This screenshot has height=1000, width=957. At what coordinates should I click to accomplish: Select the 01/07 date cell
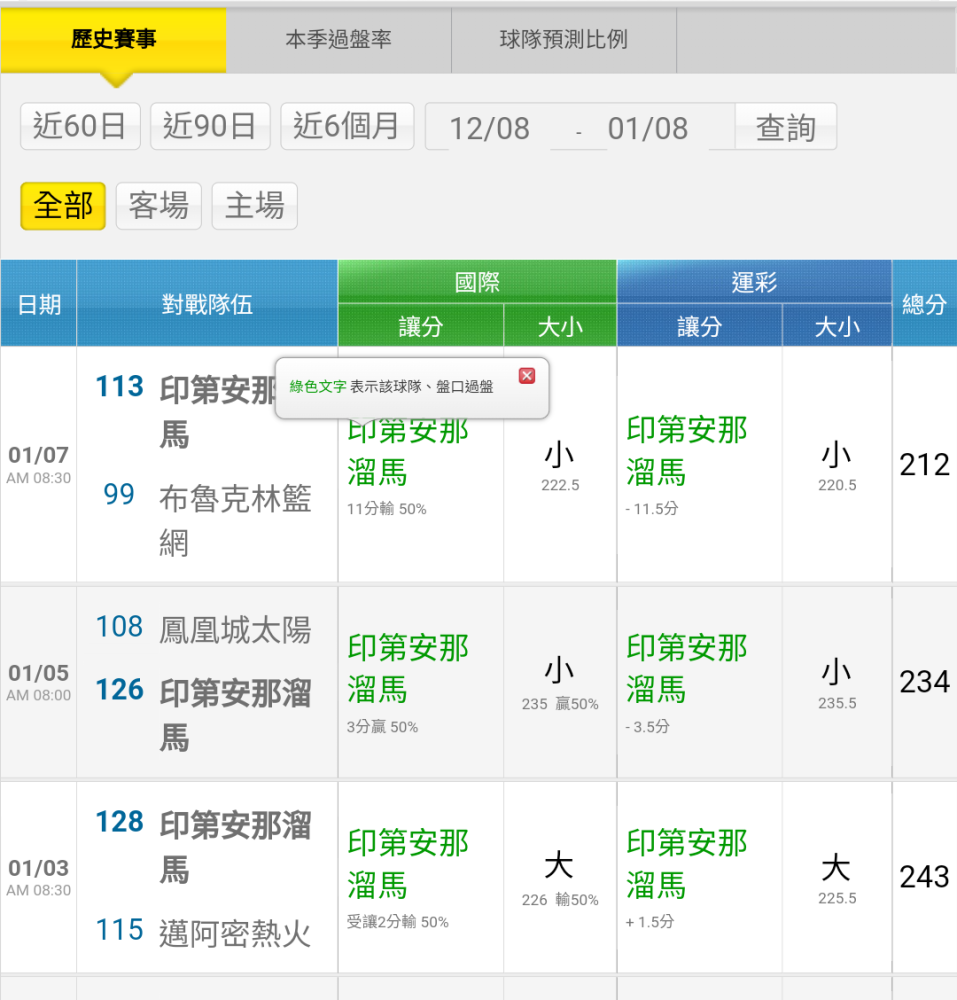coord(39,464)
